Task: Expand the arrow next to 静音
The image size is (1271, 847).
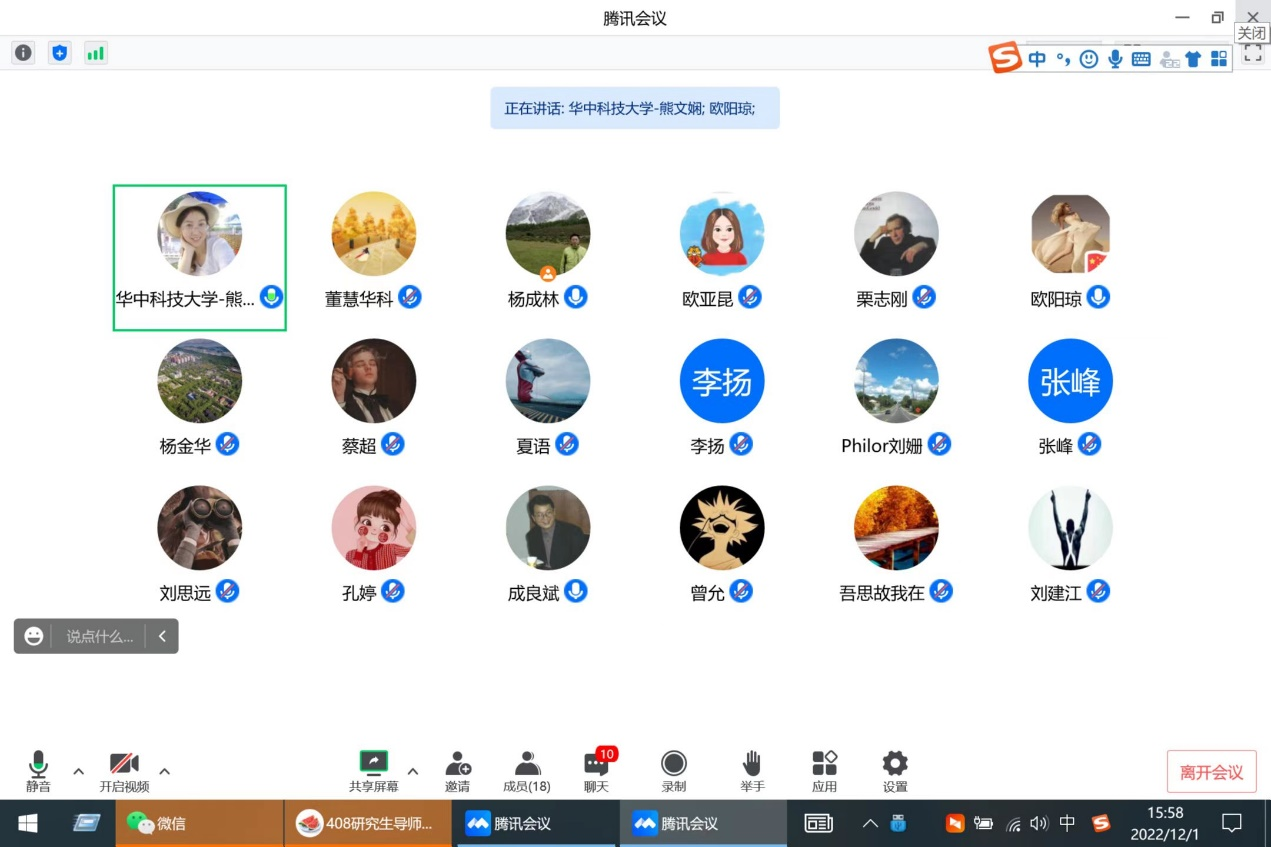Action: click(x=78, y=771)
